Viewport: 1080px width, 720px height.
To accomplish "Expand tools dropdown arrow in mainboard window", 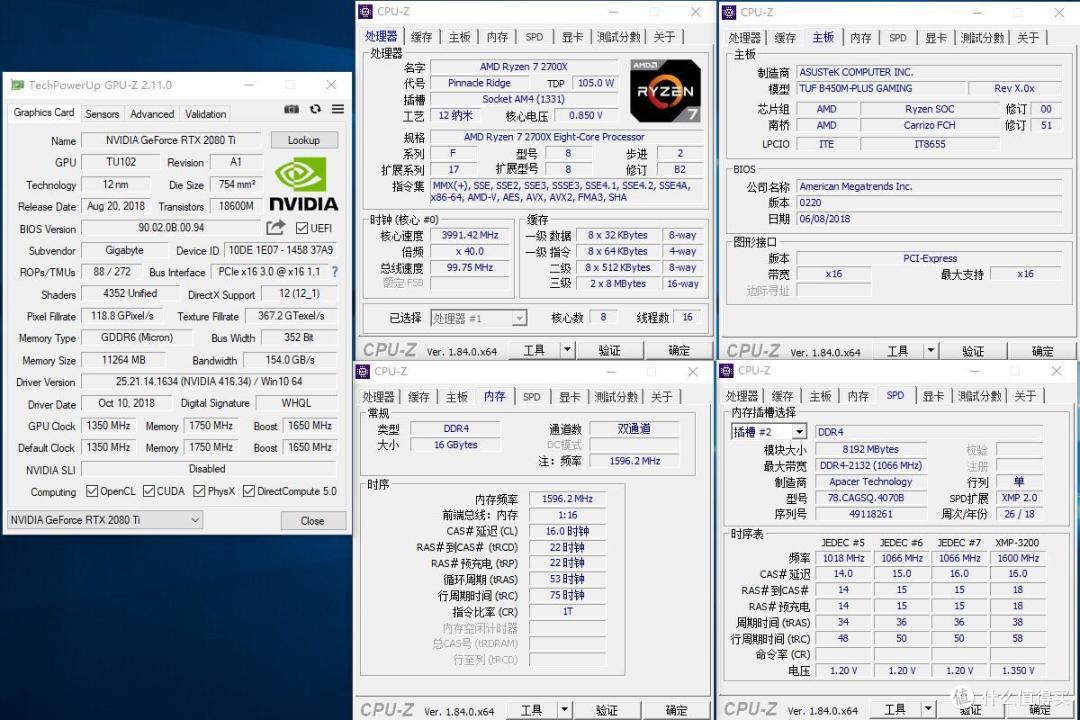I will click(931, 351).
